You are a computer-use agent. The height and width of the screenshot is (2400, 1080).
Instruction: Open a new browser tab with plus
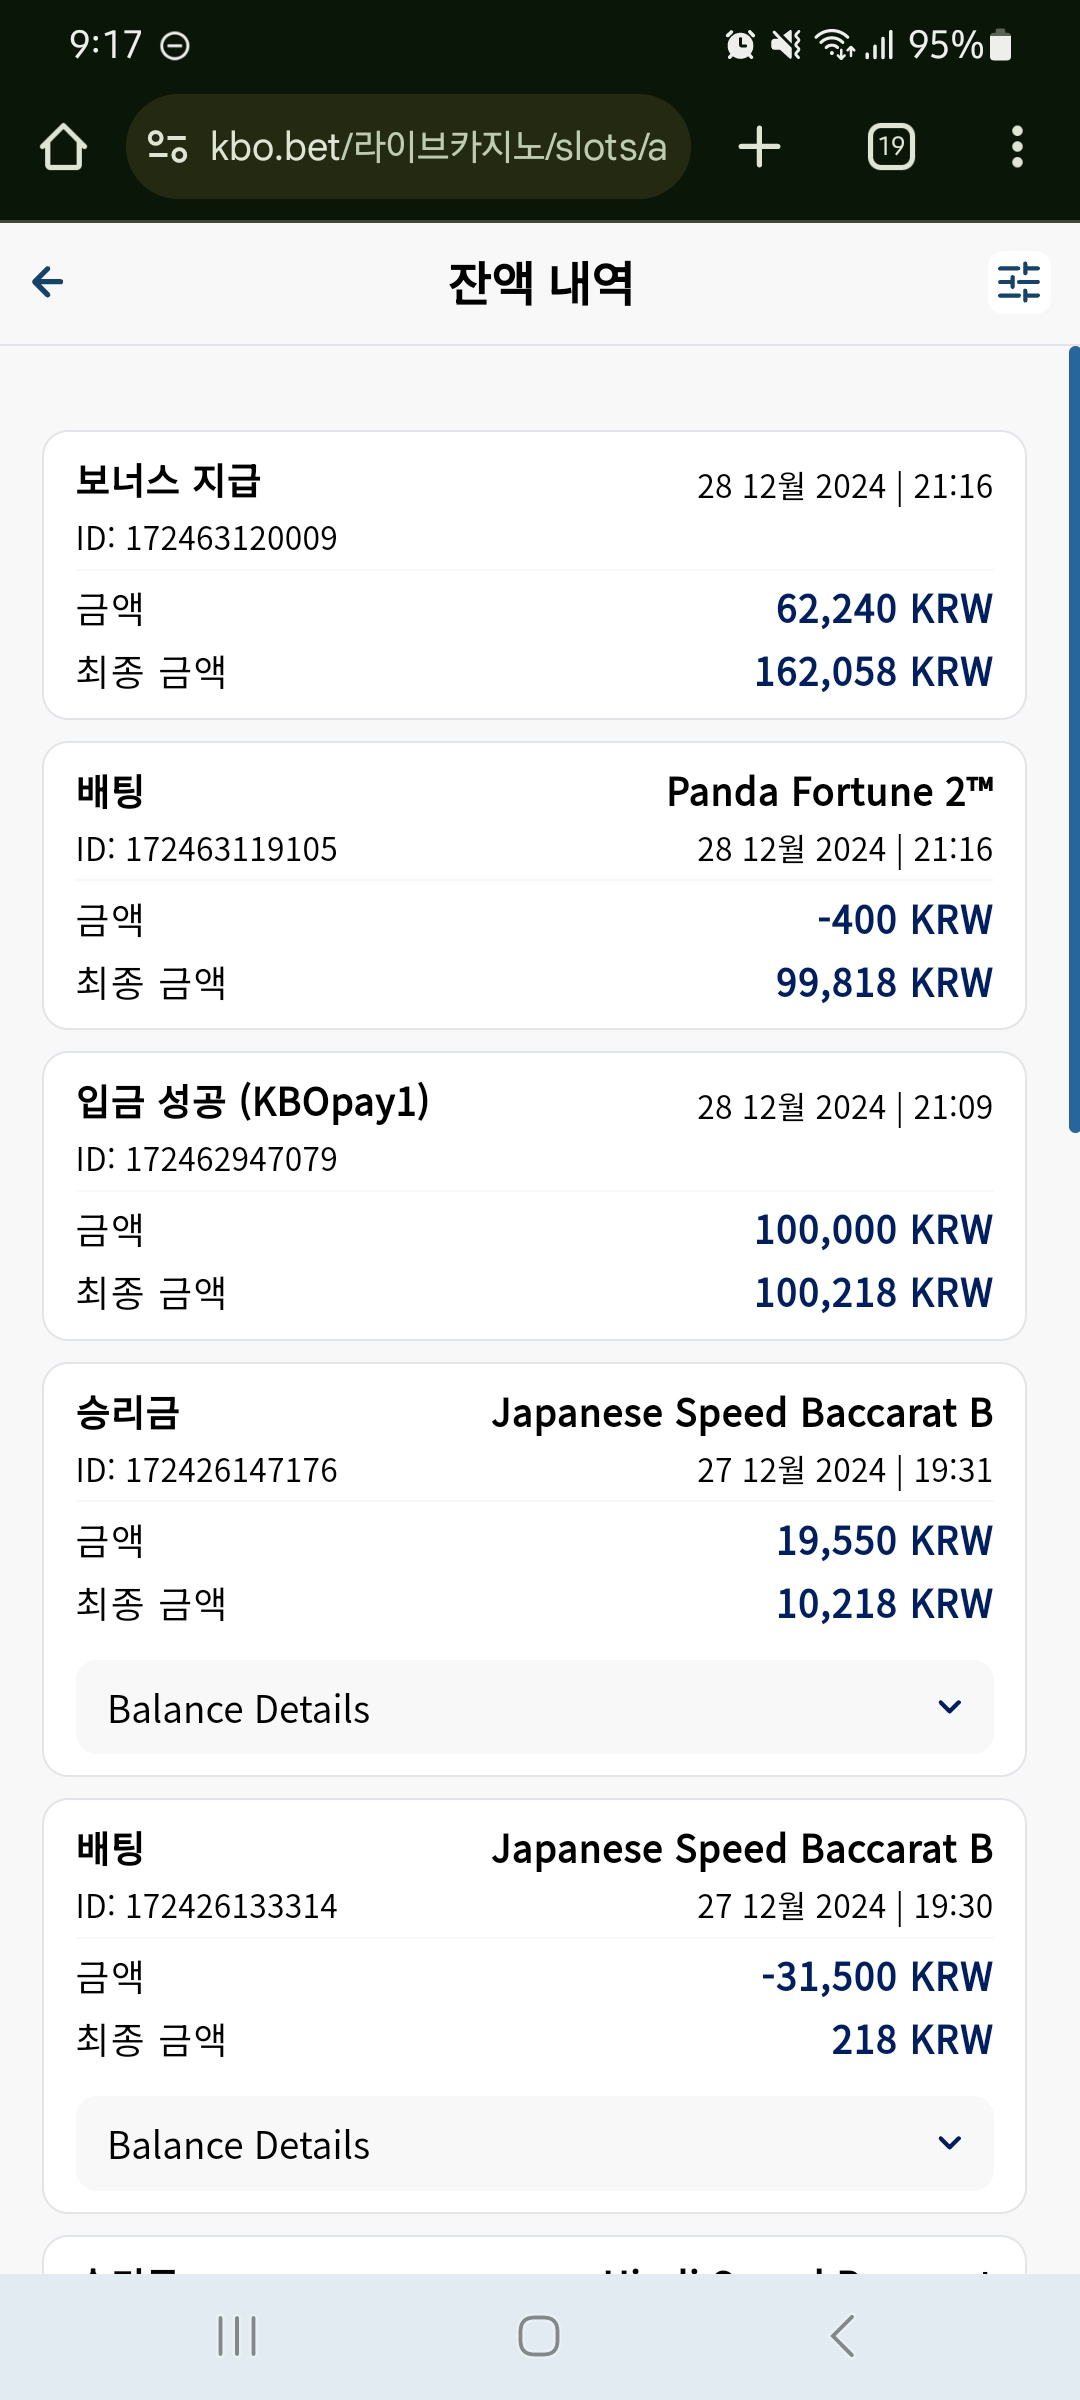coord(759,147)
